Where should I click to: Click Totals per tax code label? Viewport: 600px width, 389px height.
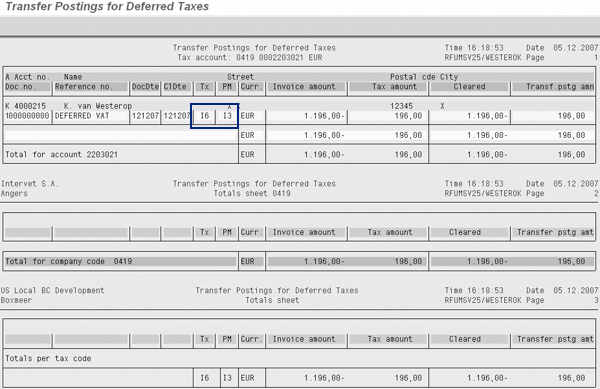[48, 359]
